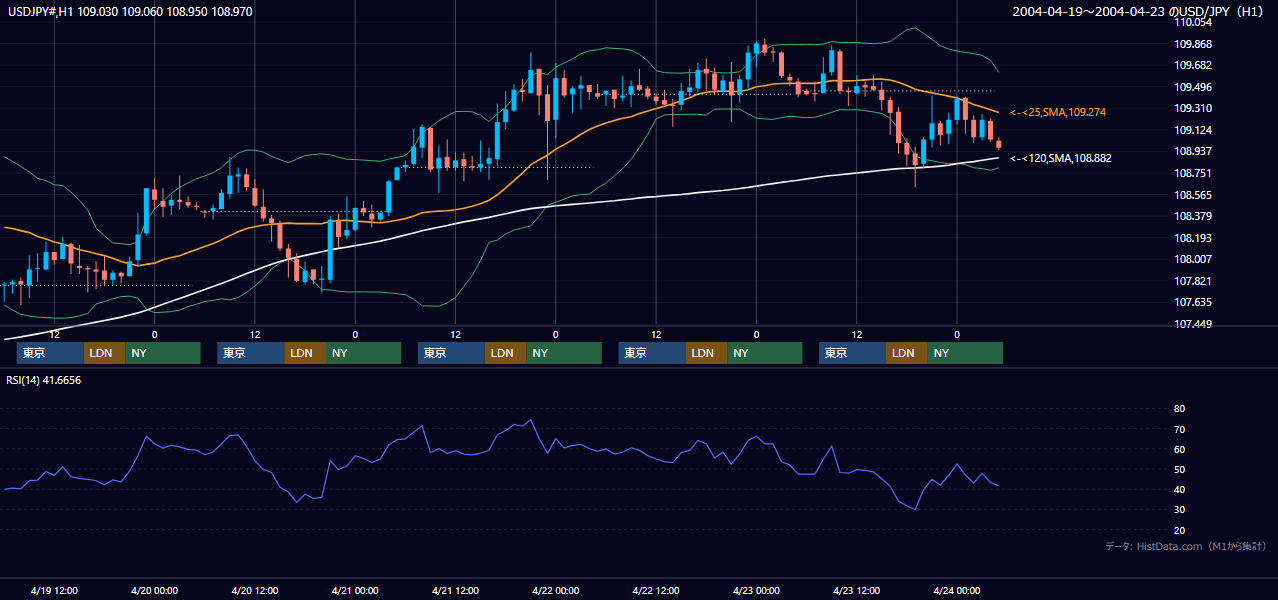Viewport: 1278px width, 600px height.
Task: Select the RSI 20 scale value
Action: (x=1180, y=530)
